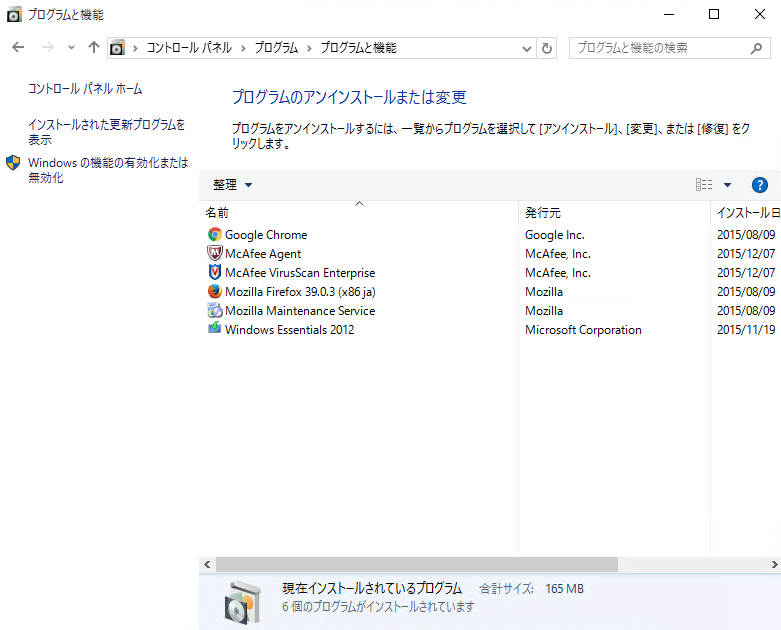The width and height of the screenshot is (781, 630).
Task: Open Windows の機能の有効化または無効化 link
Action: pos(108,170)
